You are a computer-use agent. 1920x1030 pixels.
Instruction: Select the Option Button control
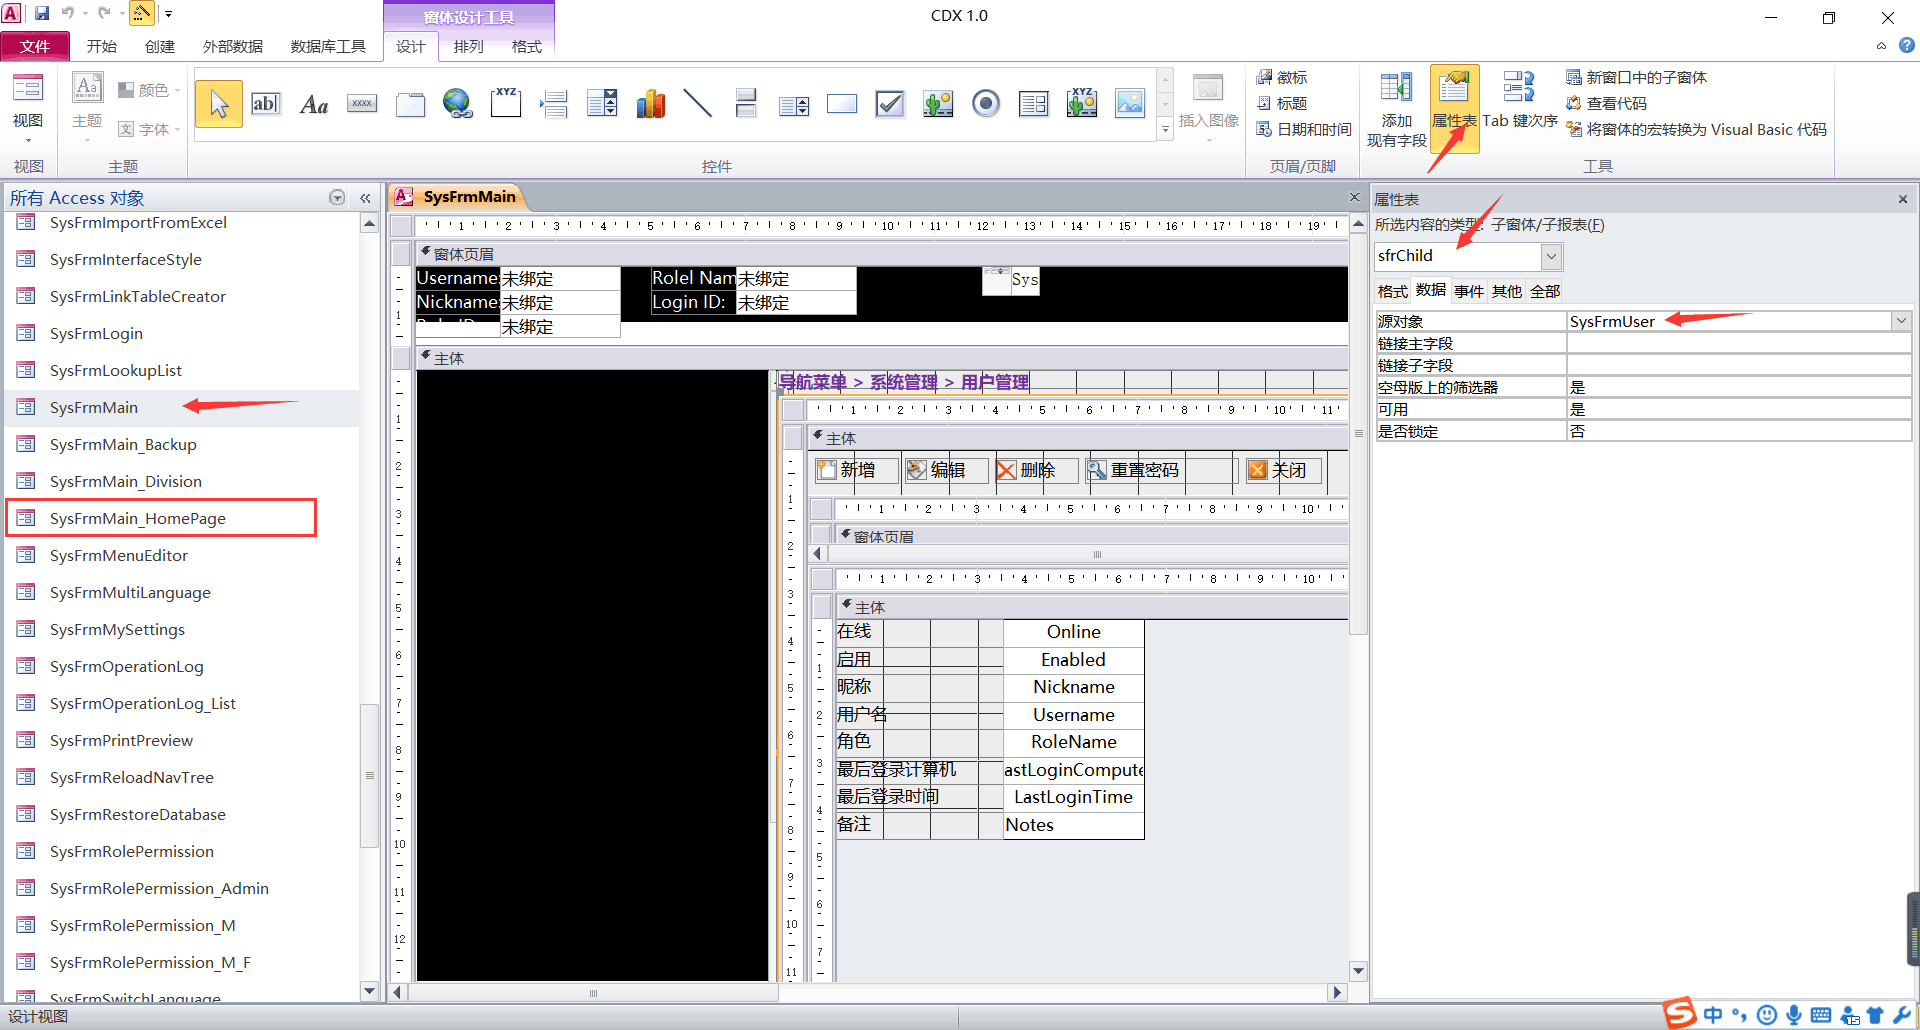tap(986, 104)
